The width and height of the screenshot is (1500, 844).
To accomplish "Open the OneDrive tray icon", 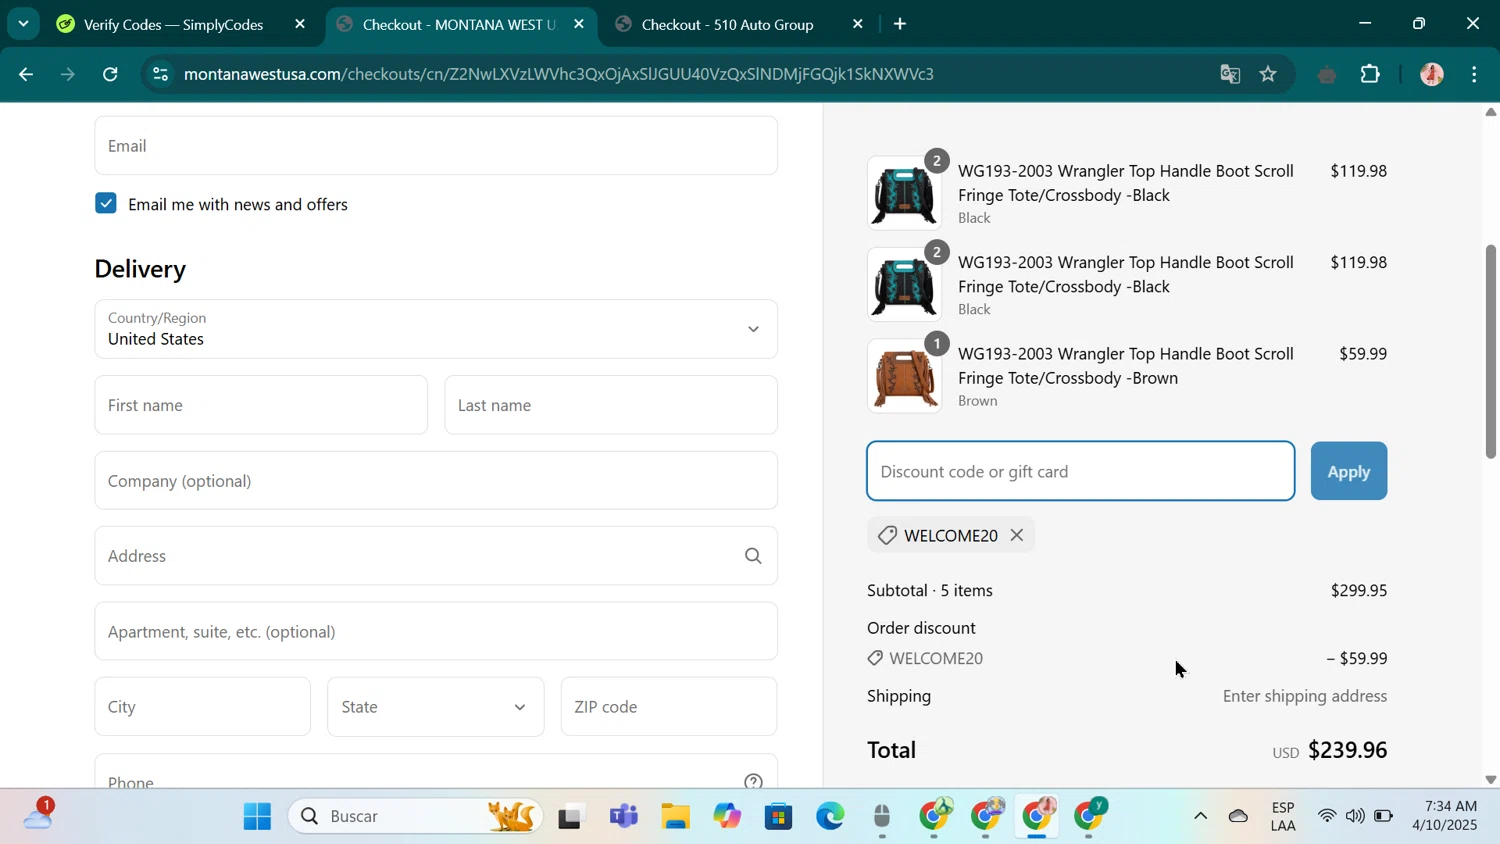I will coord(1238,816).
